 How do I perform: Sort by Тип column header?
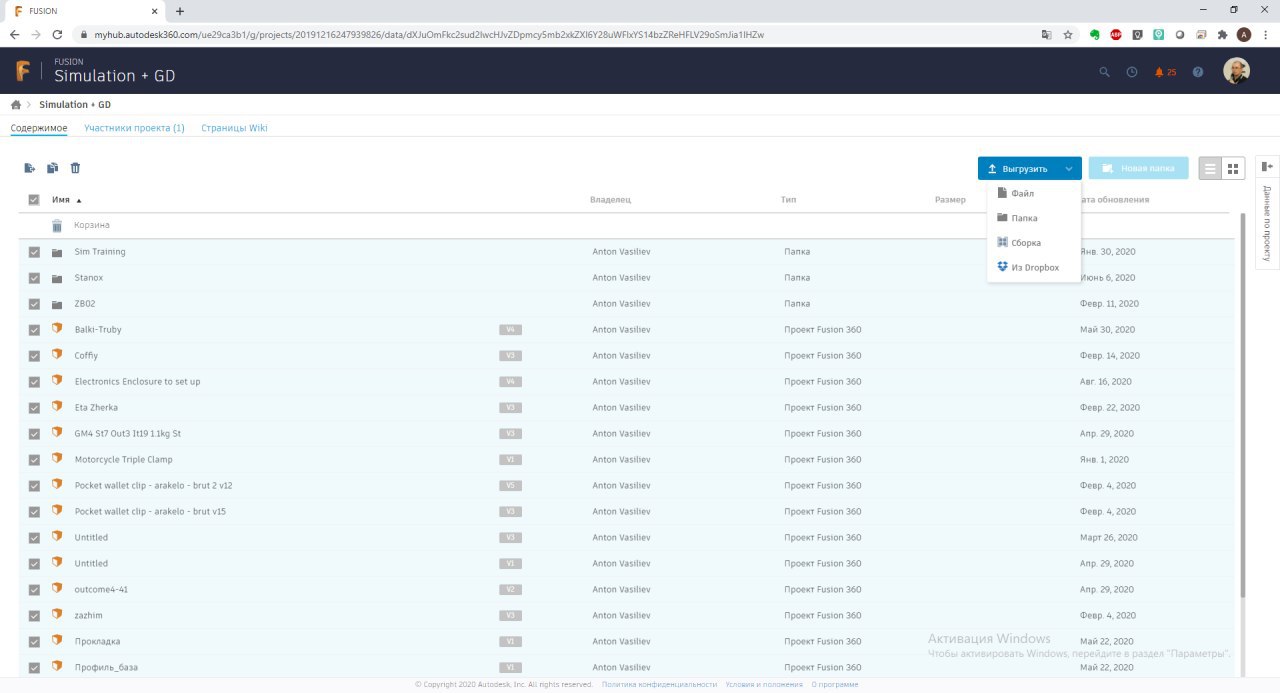(x=788, y=200)
